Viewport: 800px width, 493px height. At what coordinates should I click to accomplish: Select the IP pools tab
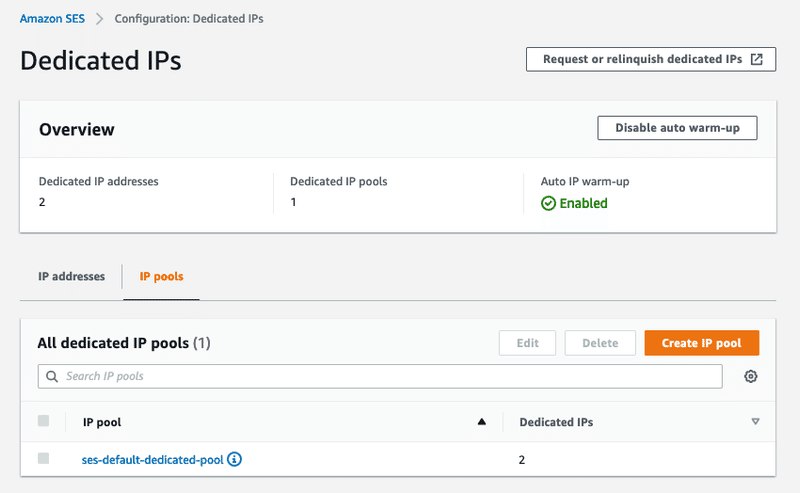[161, 277]
